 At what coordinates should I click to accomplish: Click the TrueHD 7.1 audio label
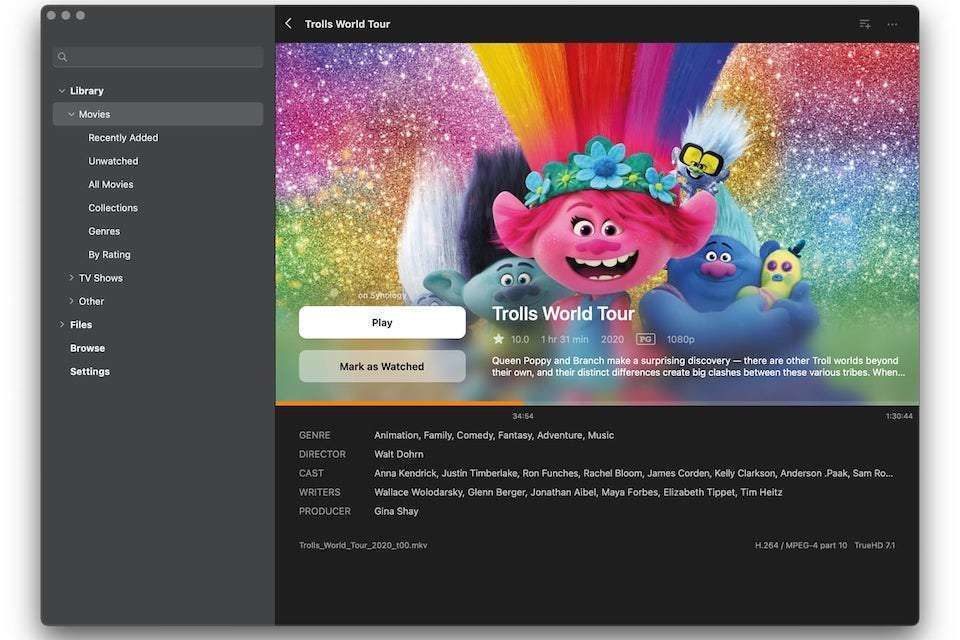click(874, 545)
